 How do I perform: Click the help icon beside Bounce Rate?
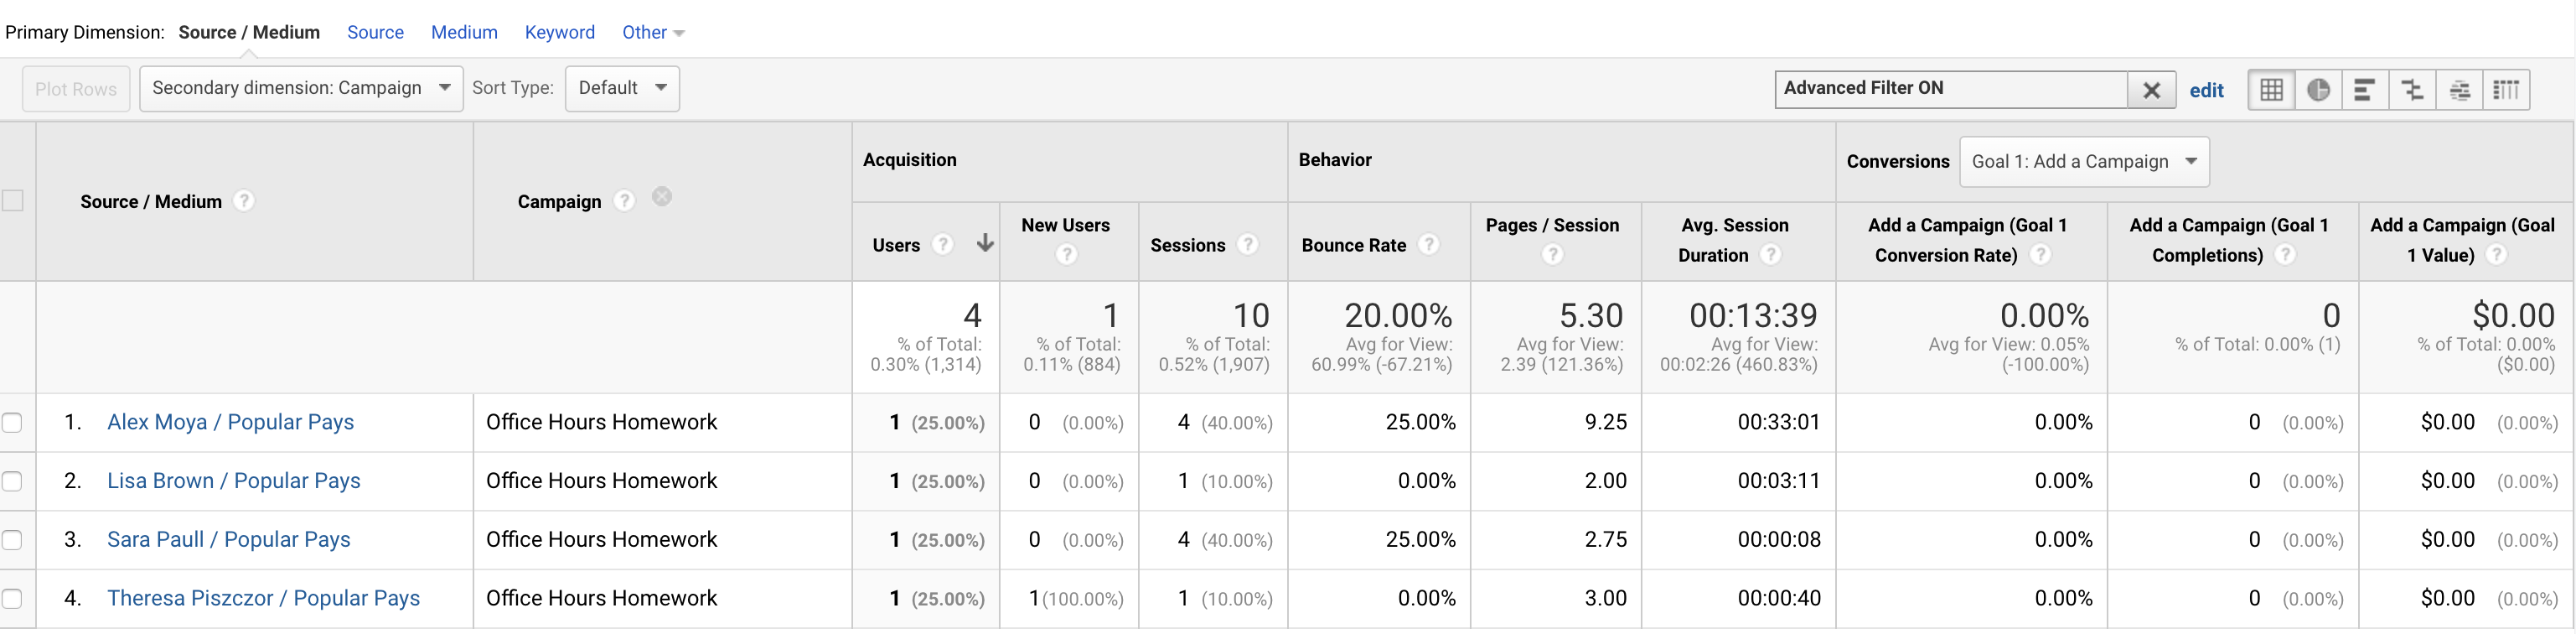coord(1429,244)
